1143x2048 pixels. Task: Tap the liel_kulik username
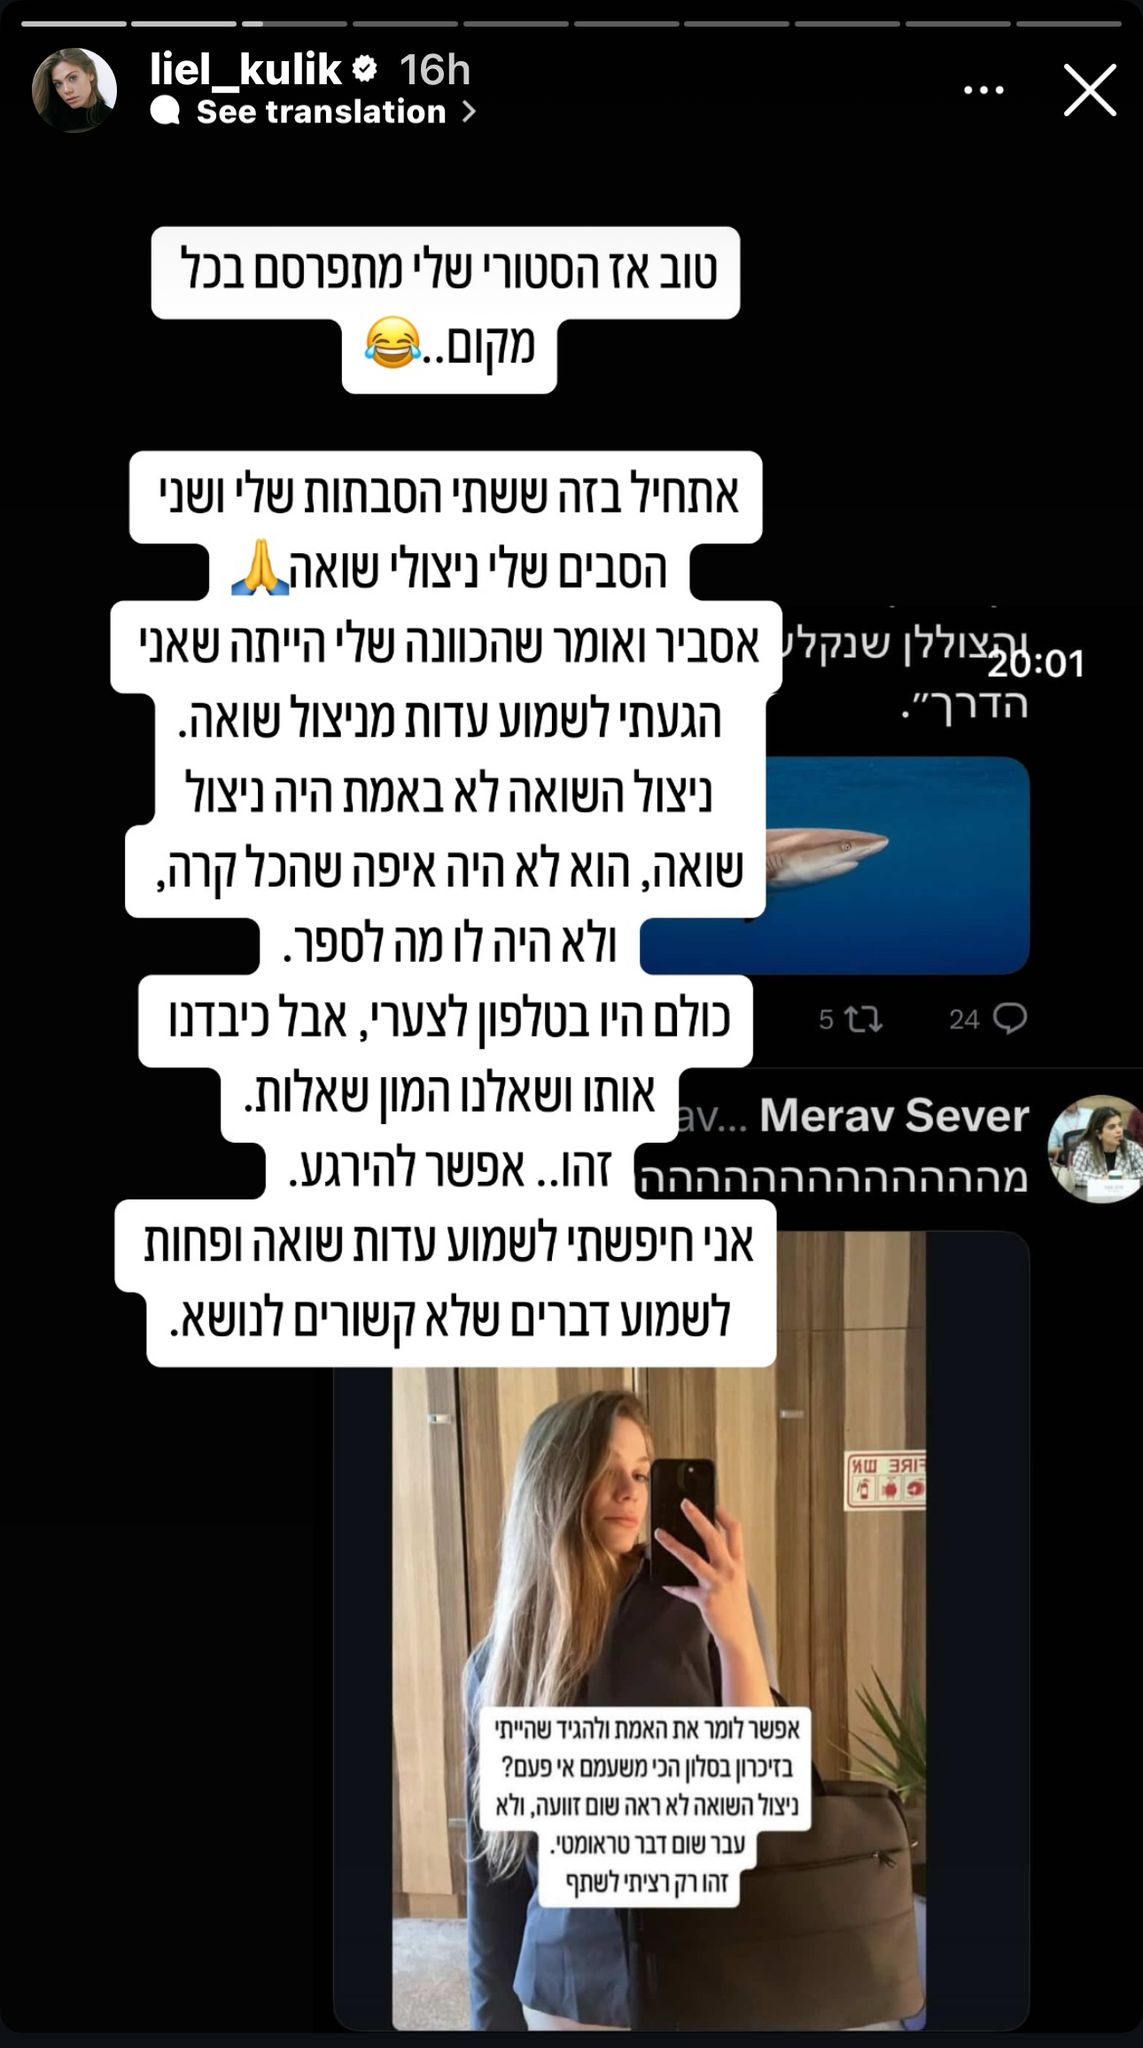tap(246, 69)
